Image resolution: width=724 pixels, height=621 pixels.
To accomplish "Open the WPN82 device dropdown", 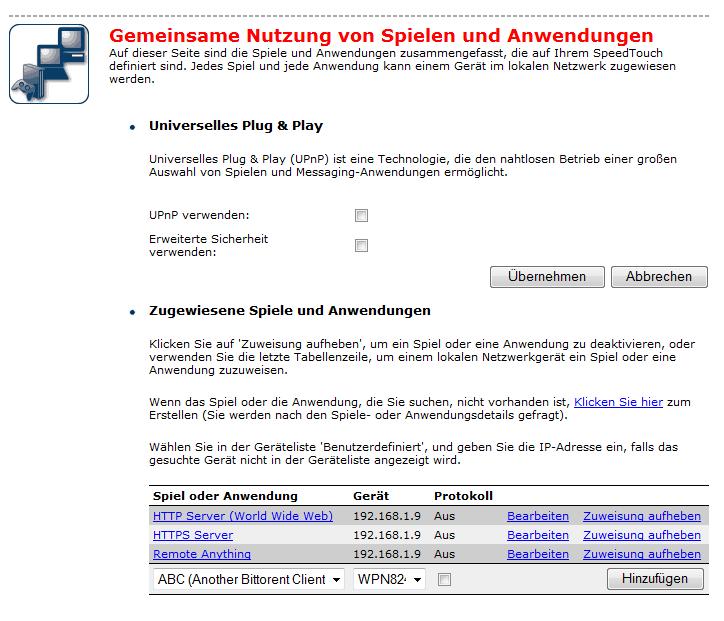I will click(389, 579).
